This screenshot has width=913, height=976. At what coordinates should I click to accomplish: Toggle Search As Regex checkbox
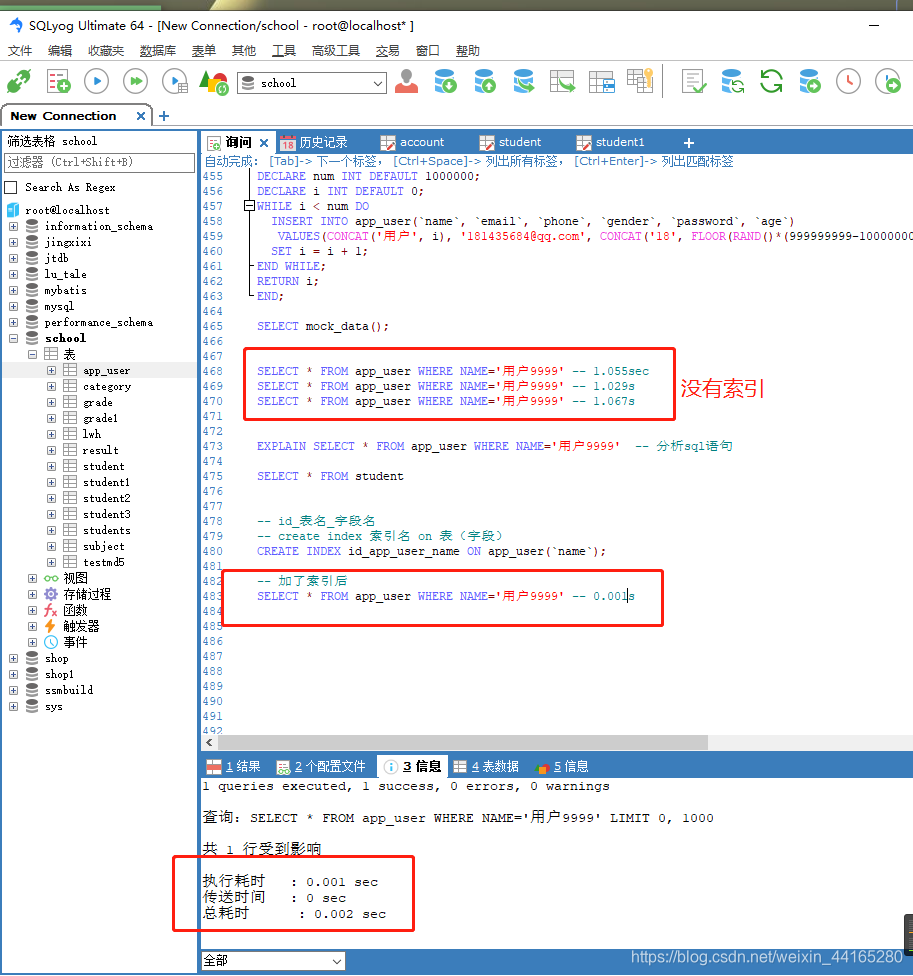click(x=11, y=187)
